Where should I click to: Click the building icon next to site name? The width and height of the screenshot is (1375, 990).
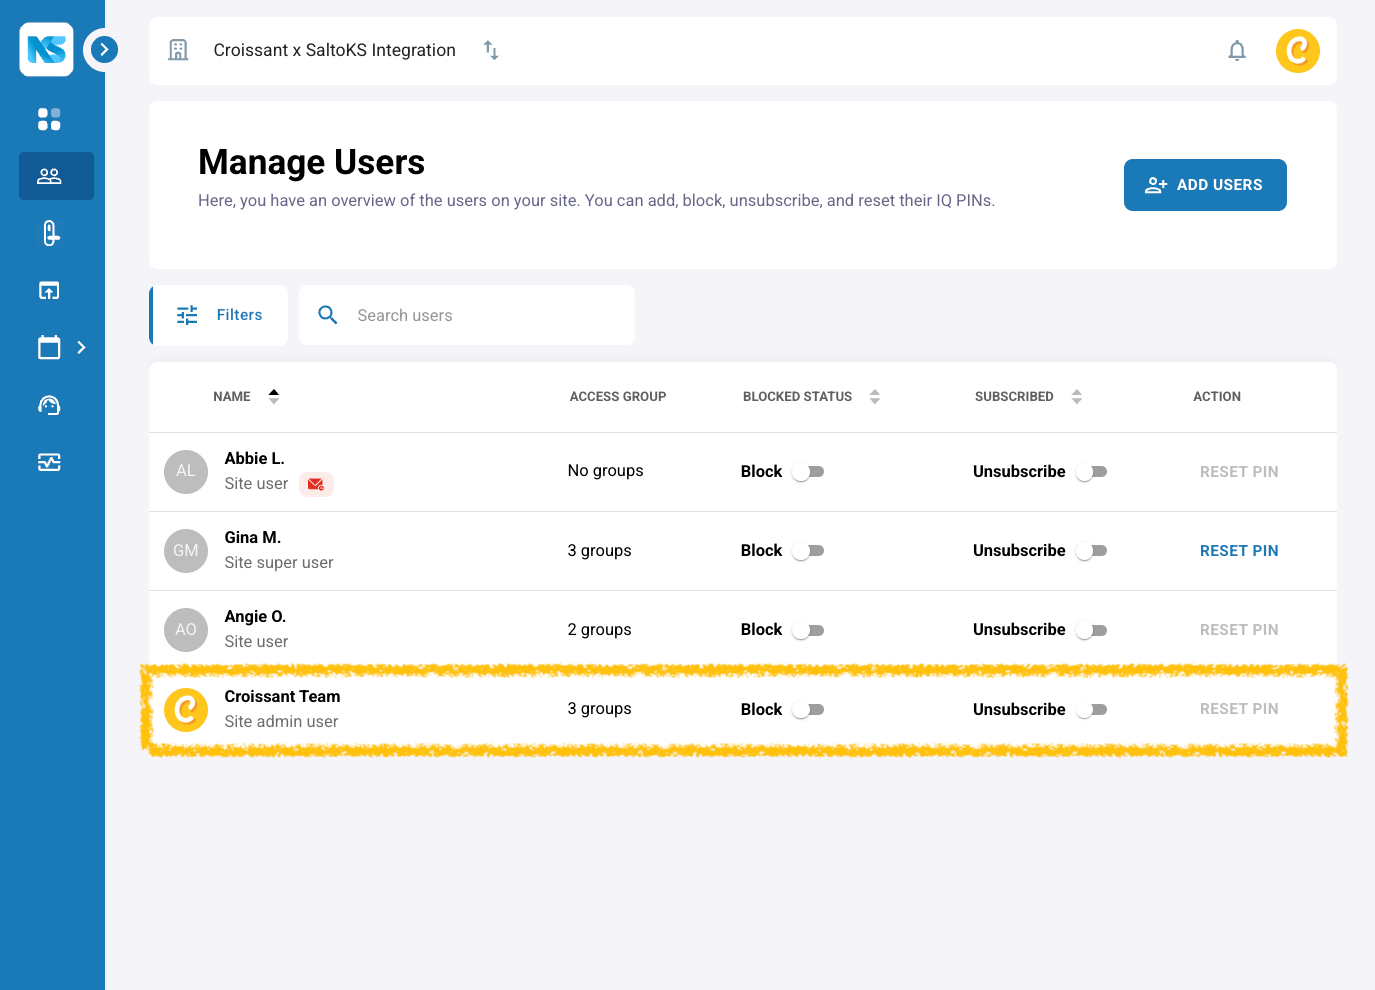pos(178,49)
